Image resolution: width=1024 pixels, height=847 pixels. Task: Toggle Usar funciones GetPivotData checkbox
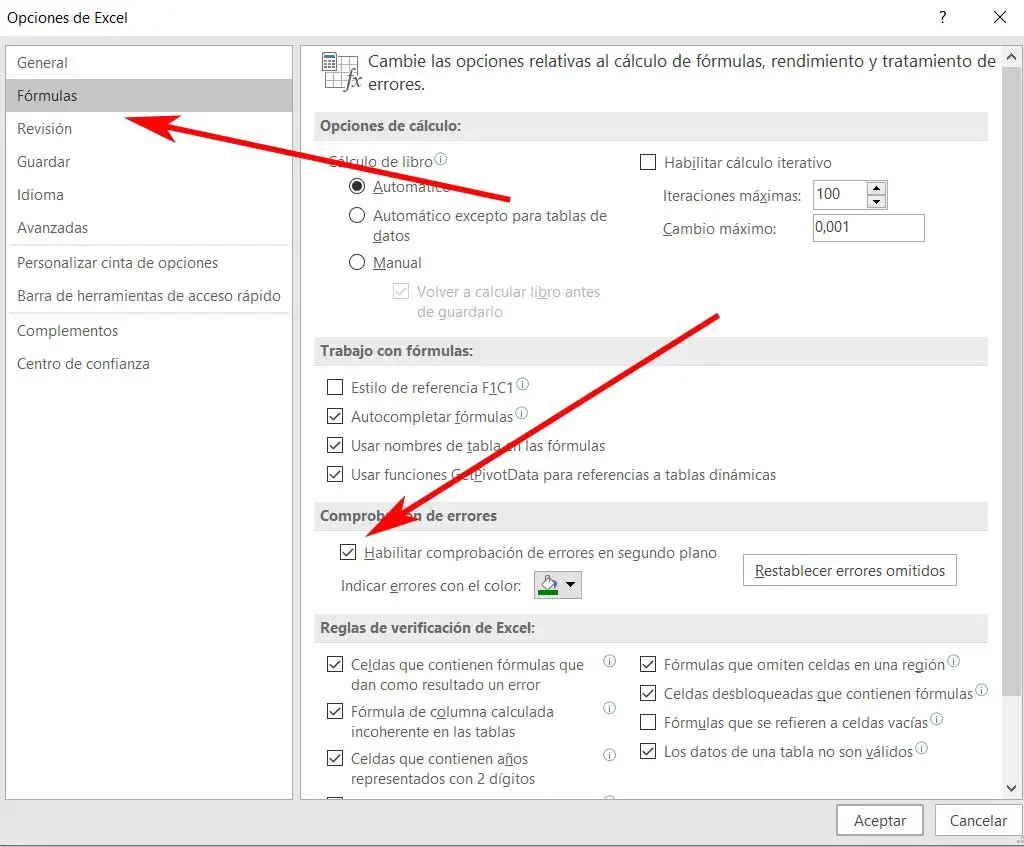pyautogui.click(x=335, y=474)
